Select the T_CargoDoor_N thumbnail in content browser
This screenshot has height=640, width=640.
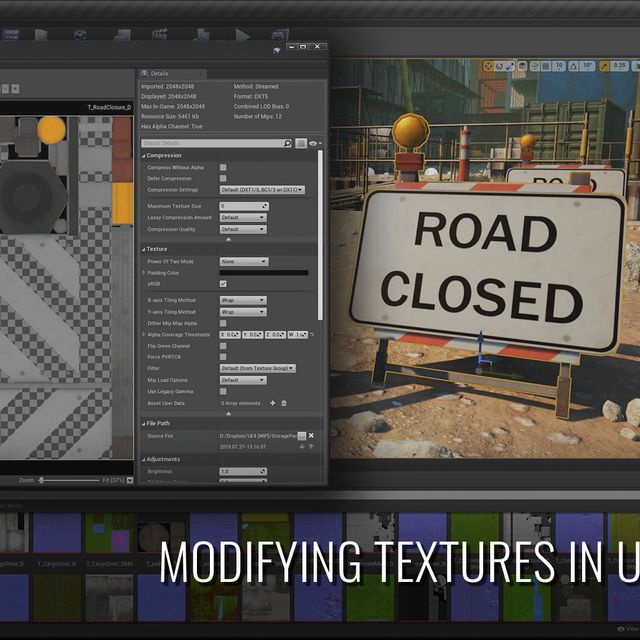(x=57, y=532)
